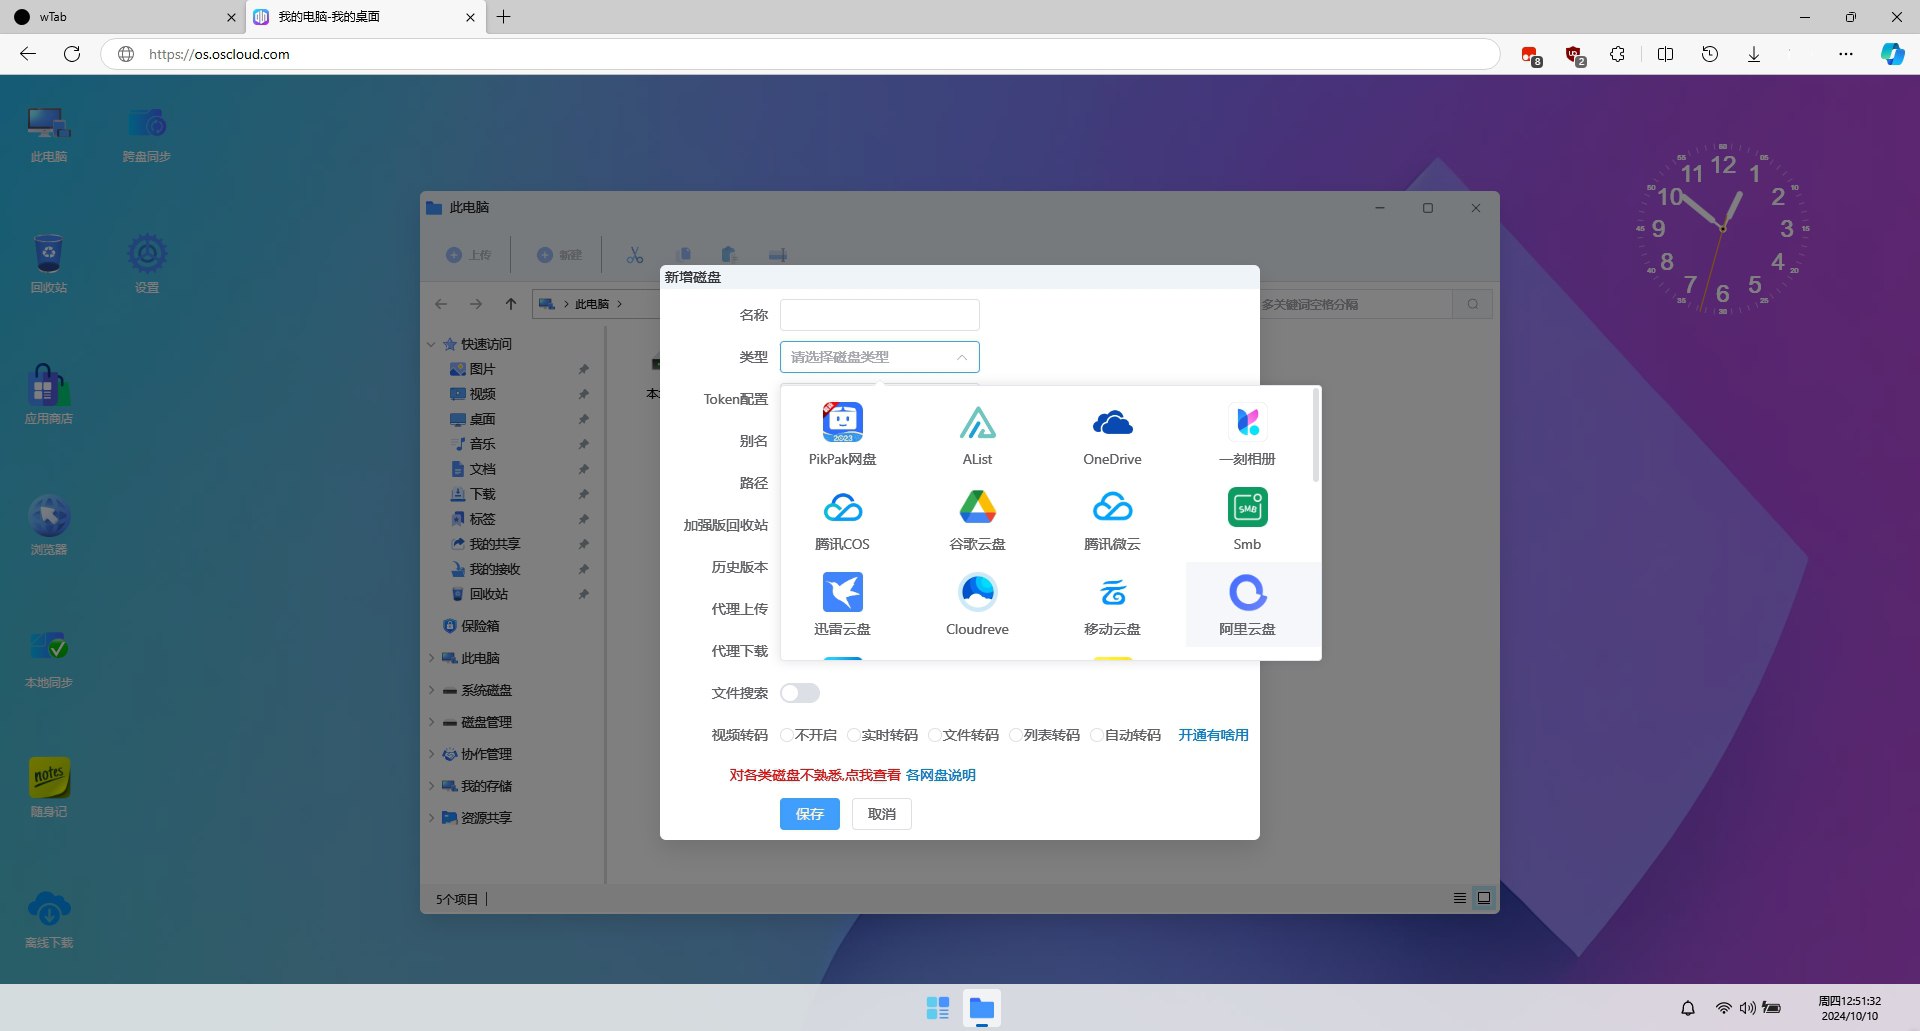Click the disk type list scrollbar
This screenshot has height=1031, width=1920.
click(x=1316, y=436)
